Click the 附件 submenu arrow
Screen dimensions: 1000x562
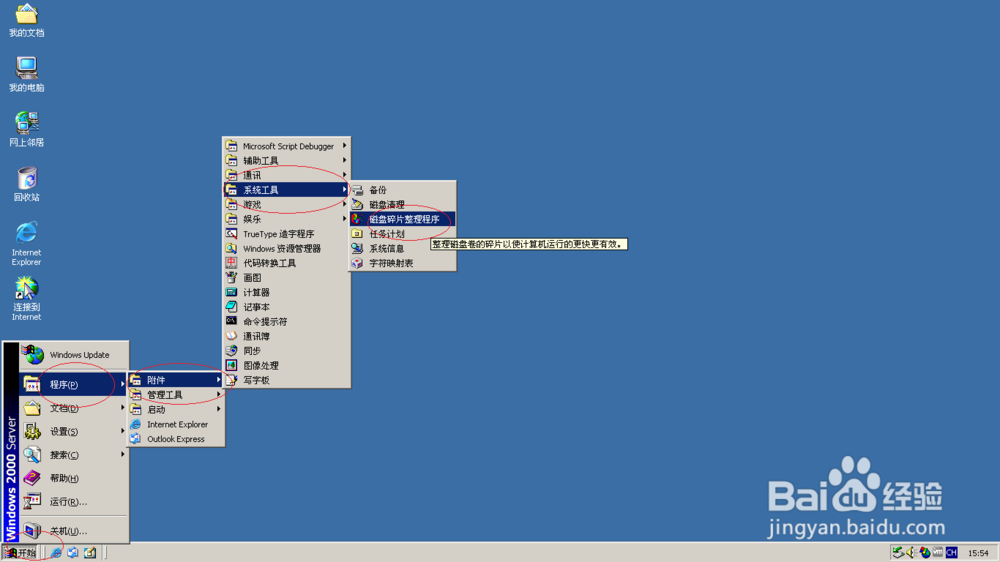coord(218,380)
